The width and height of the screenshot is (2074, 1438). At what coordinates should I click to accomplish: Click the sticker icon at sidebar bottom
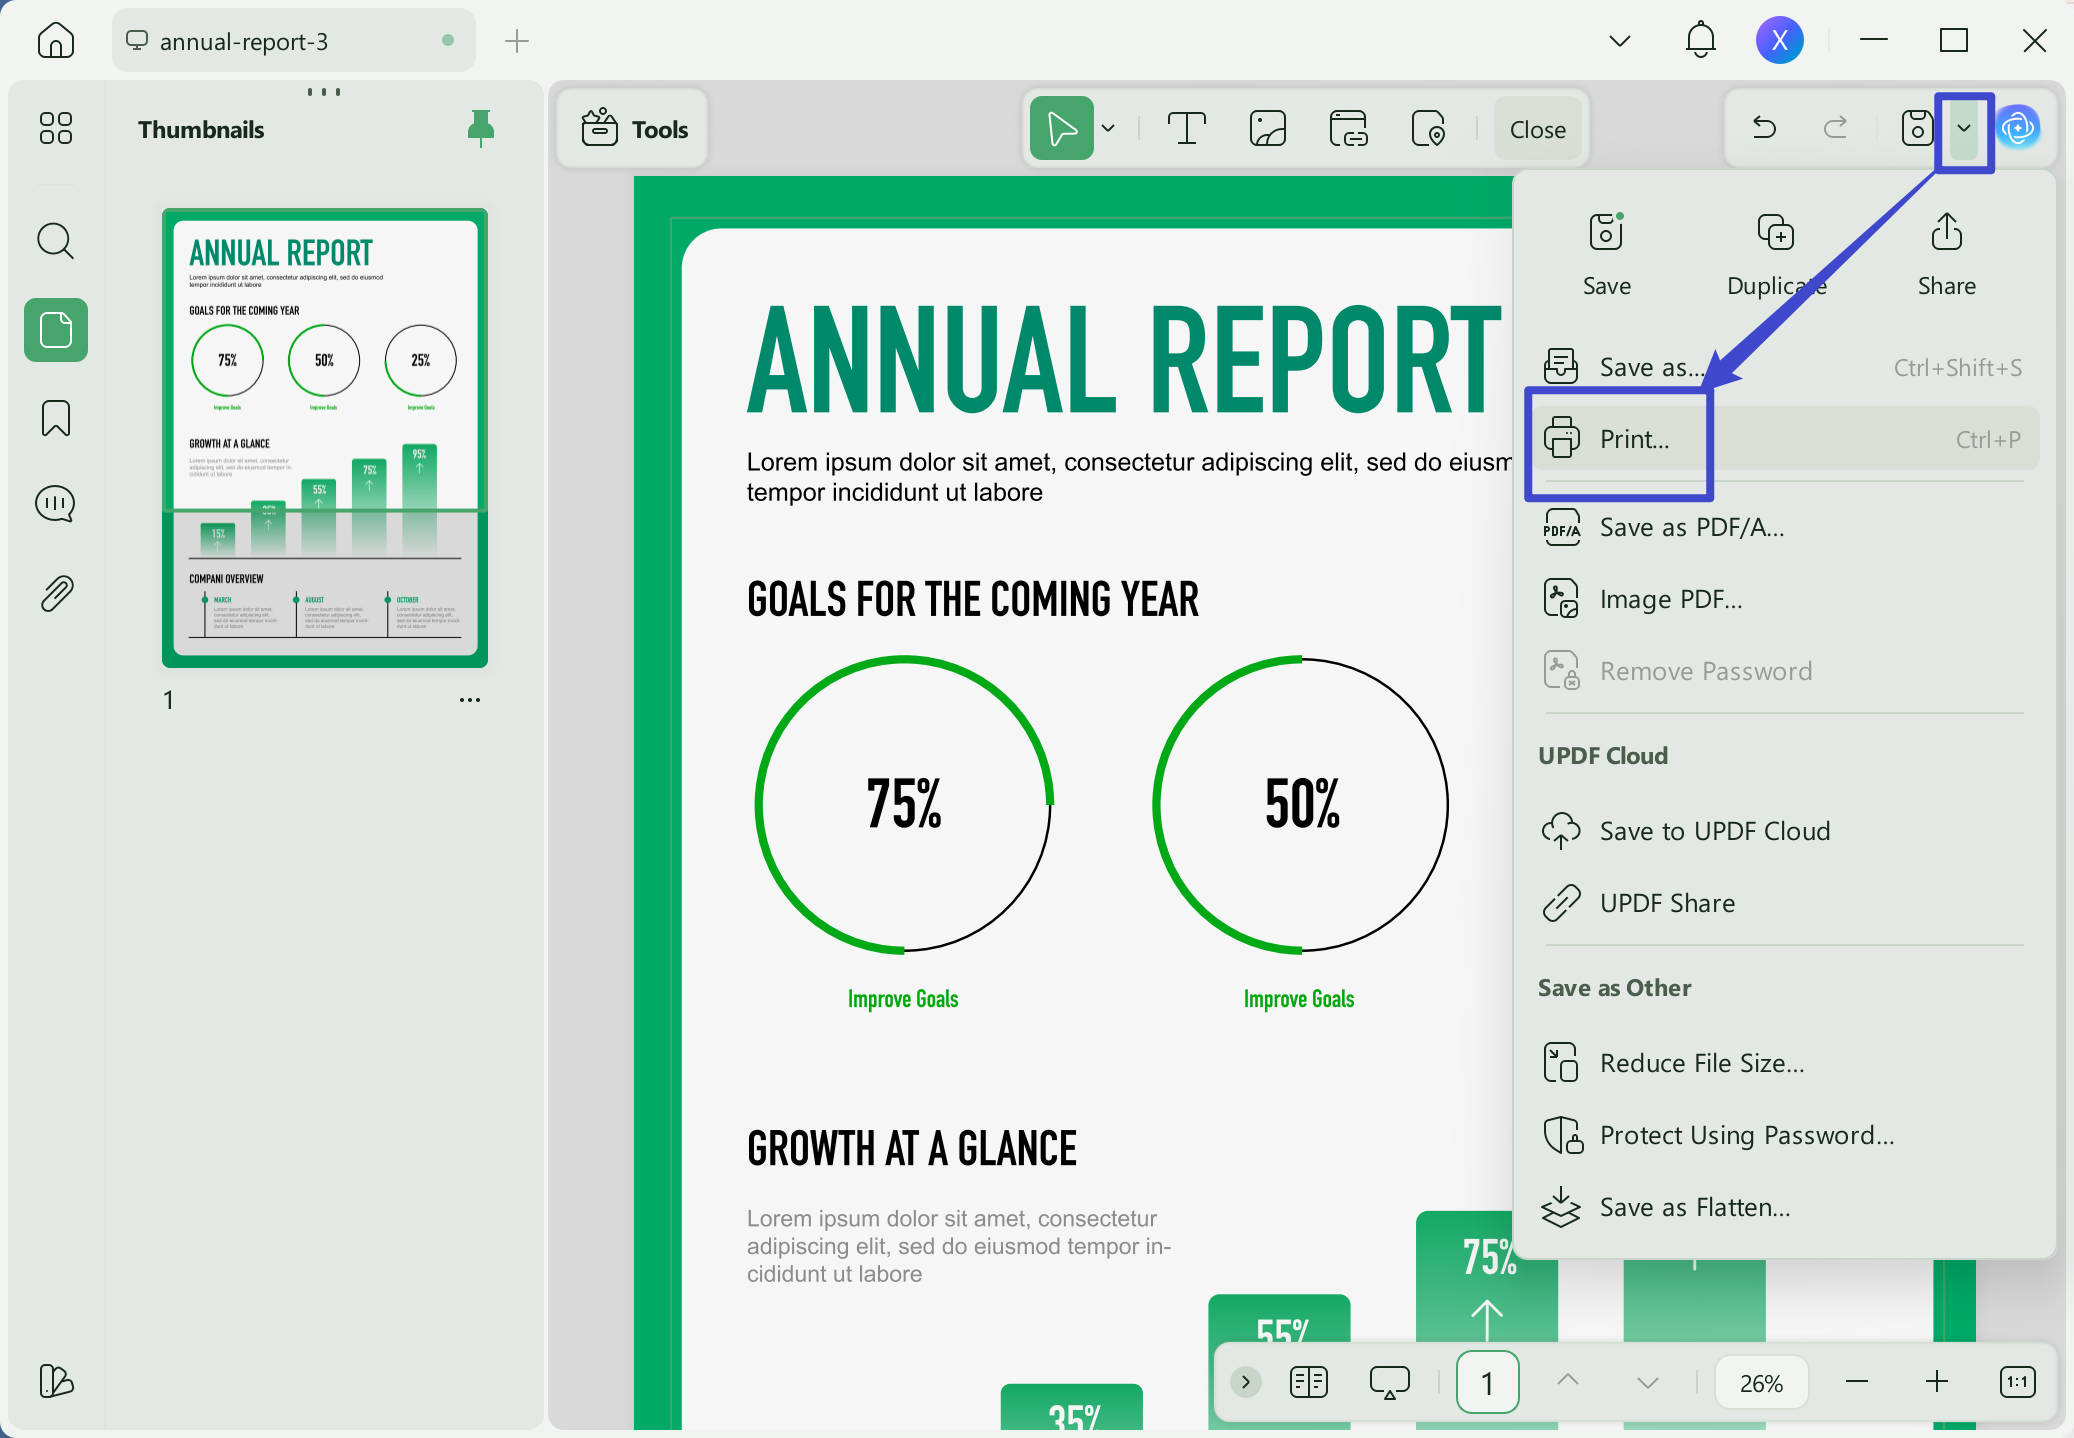coord(56,1381)
